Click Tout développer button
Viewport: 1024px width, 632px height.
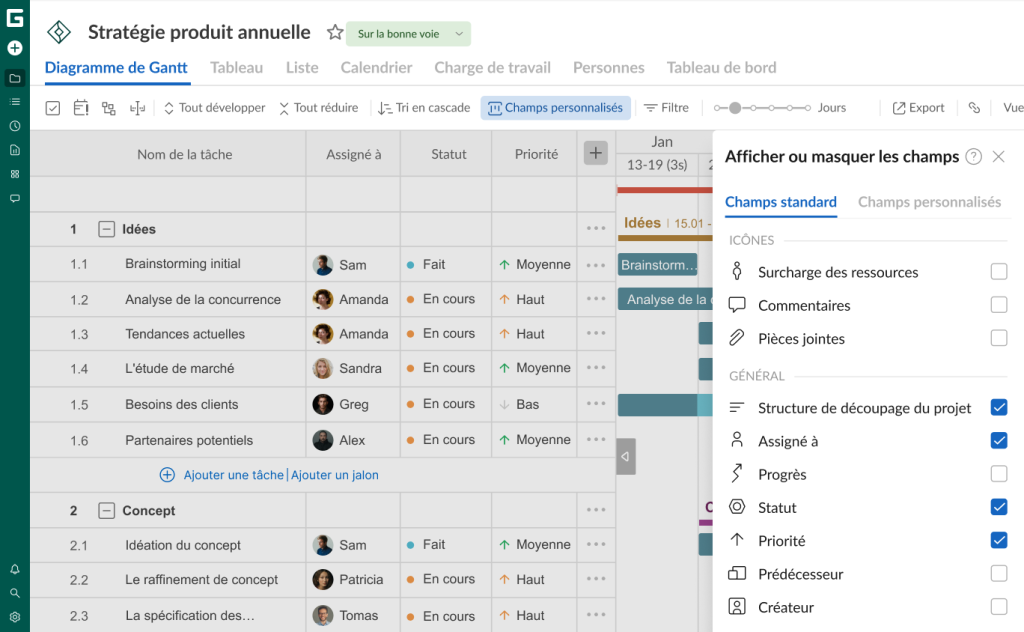coord(214,108)
